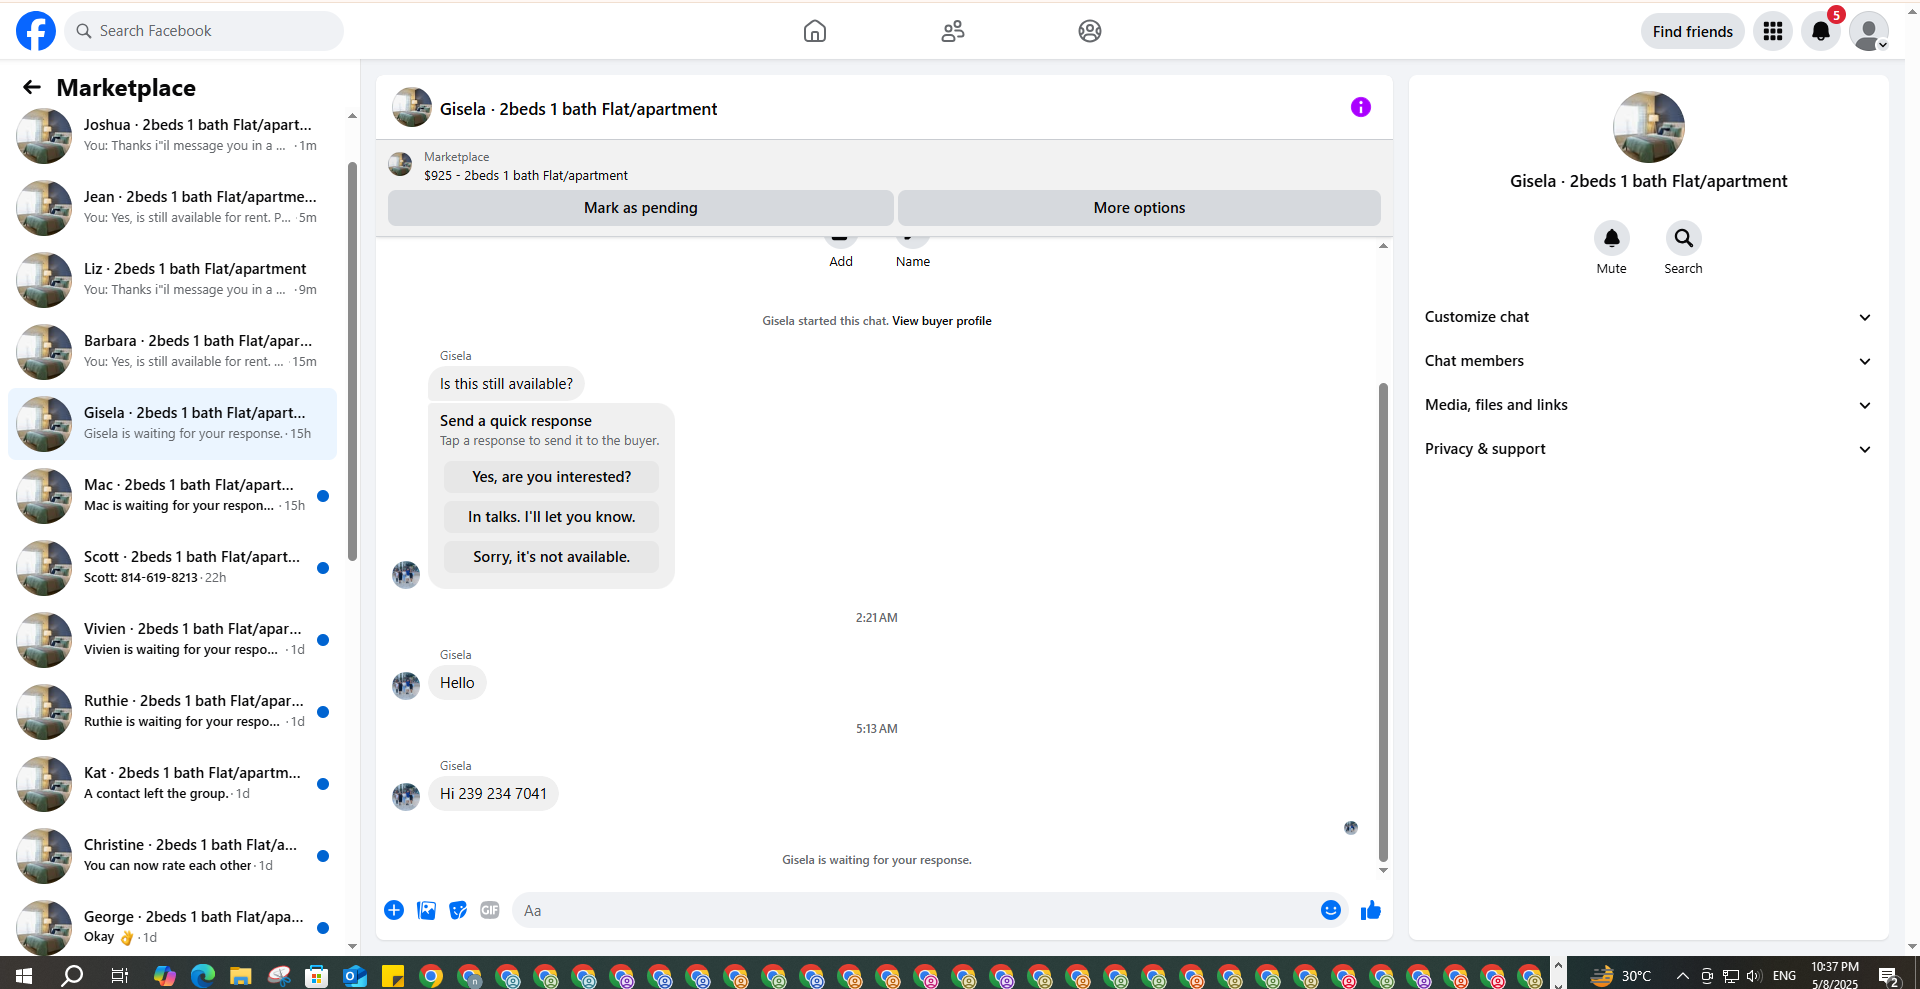This screenshot has height=989, width=1920.
Task: Open the Facebook menu grid icon
Action: tap(1773, 31)
